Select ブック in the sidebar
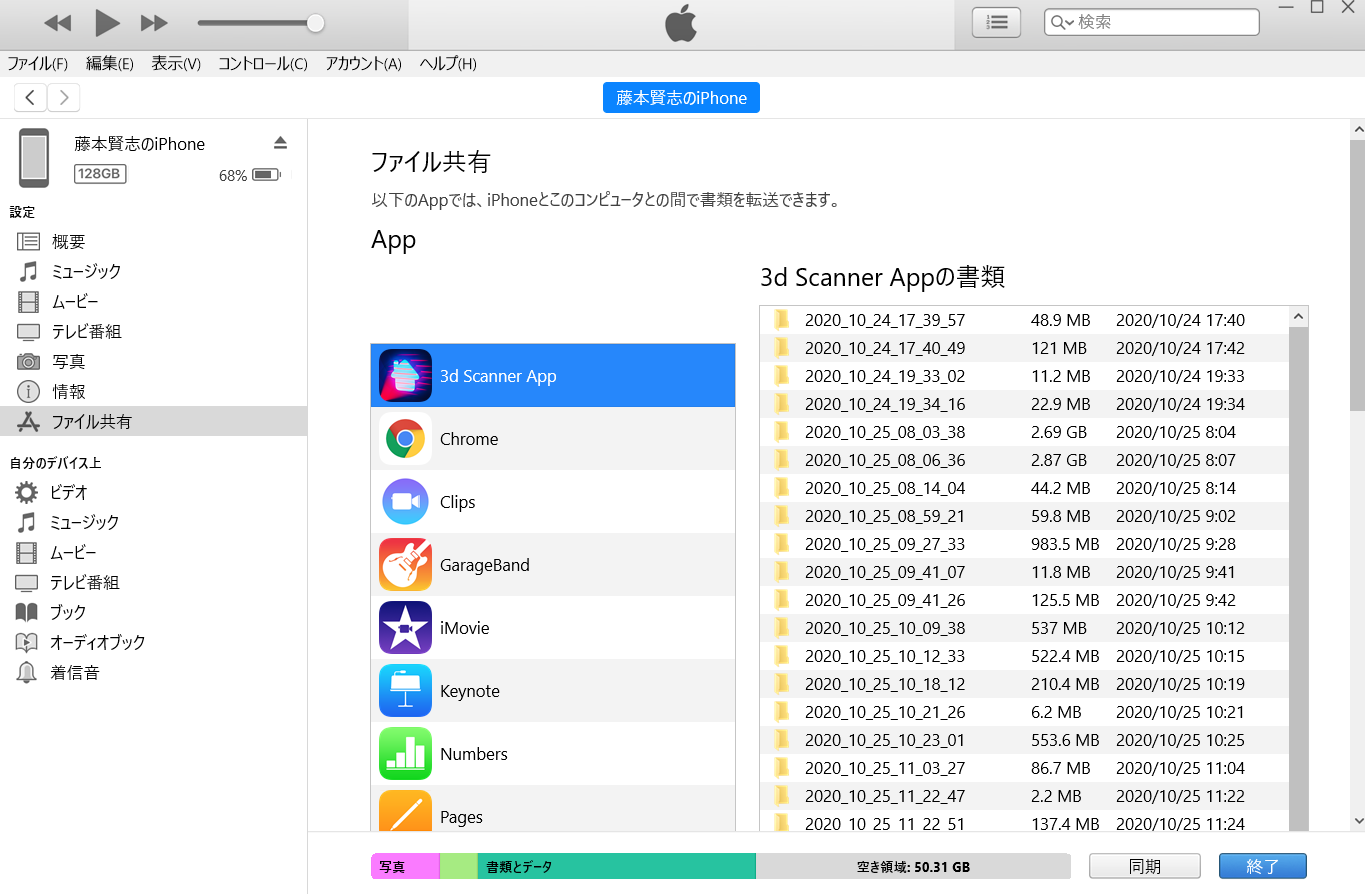The height and width of the screenshot is (894, 1365). click(153, 613)
